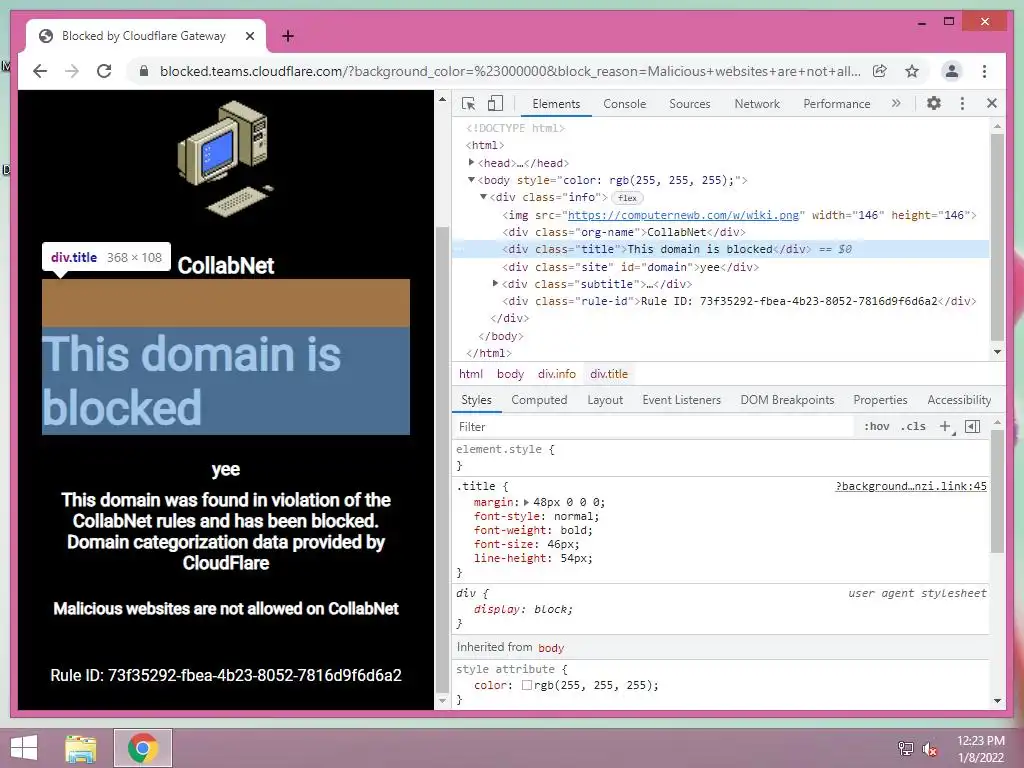
Task: Expand the margin shorthand property triangle
Action: tap(526, 502)
